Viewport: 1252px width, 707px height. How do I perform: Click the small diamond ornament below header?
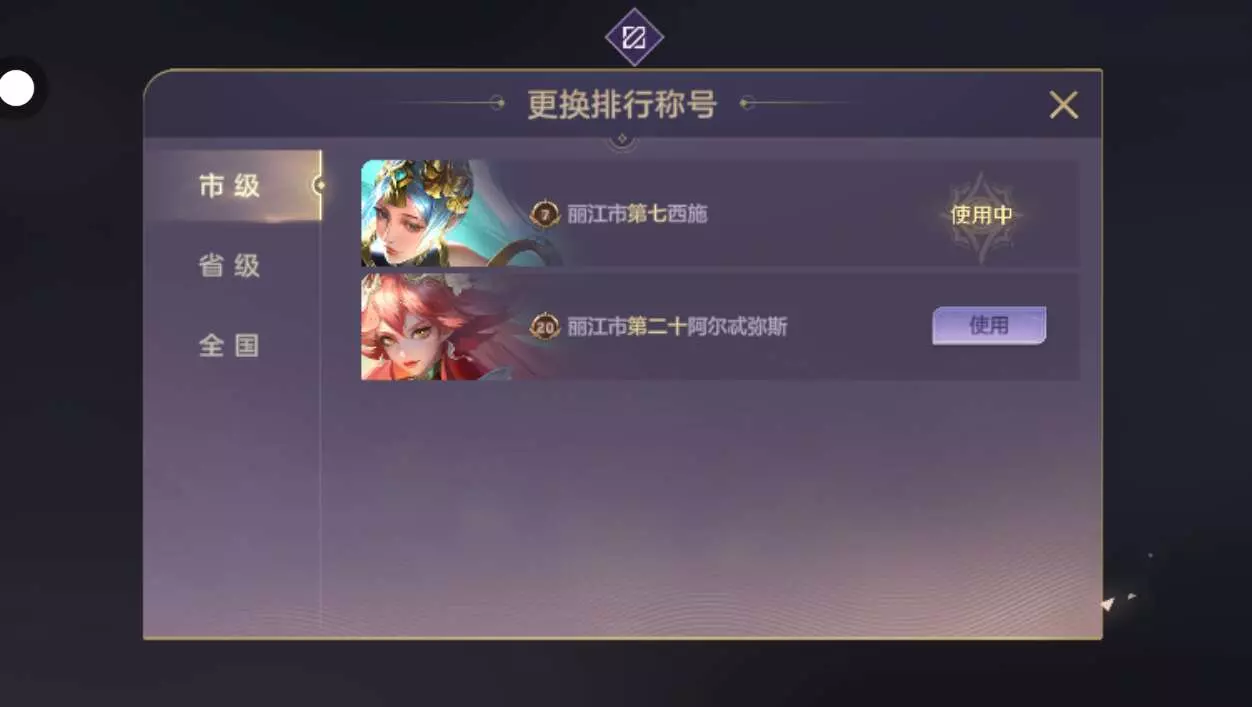(x=622, y=139)
